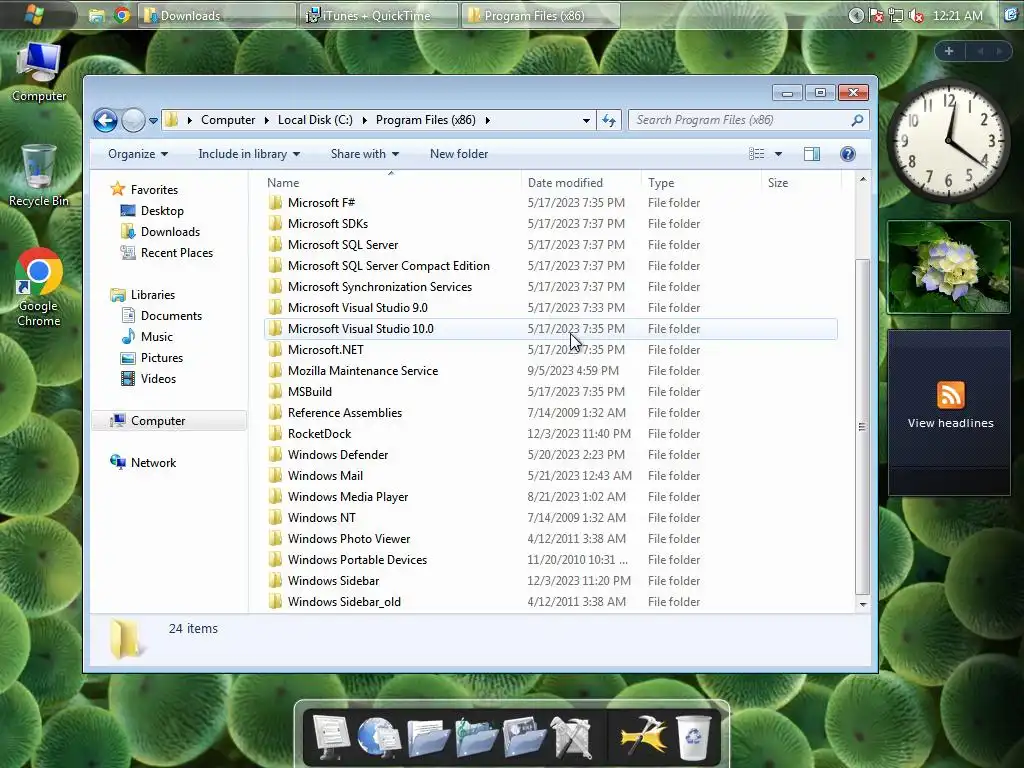The height and width of the screenshot is (768, 1024).
Task: Select the Microsoft SDKs folder icon
Action: pyautogui.click(x=276, y=224)
